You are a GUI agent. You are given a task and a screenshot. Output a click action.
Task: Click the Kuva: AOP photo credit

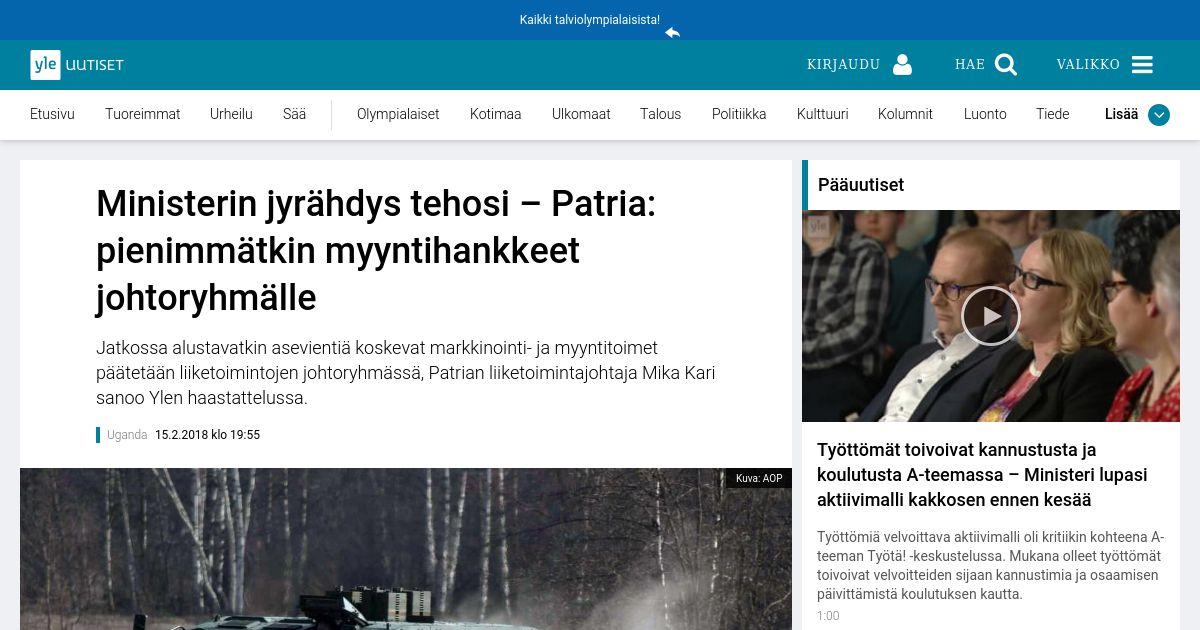click(x=759, y=478)
